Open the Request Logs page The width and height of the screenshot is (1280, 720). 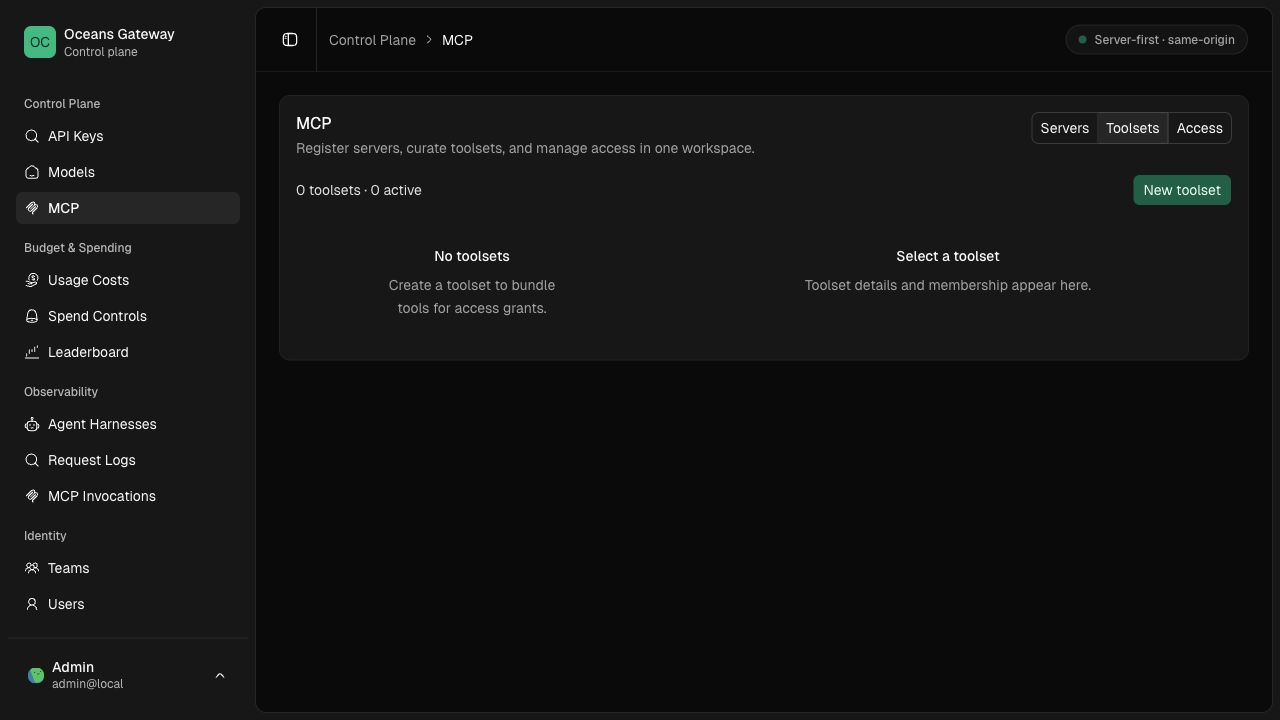[x=128, y=460]
